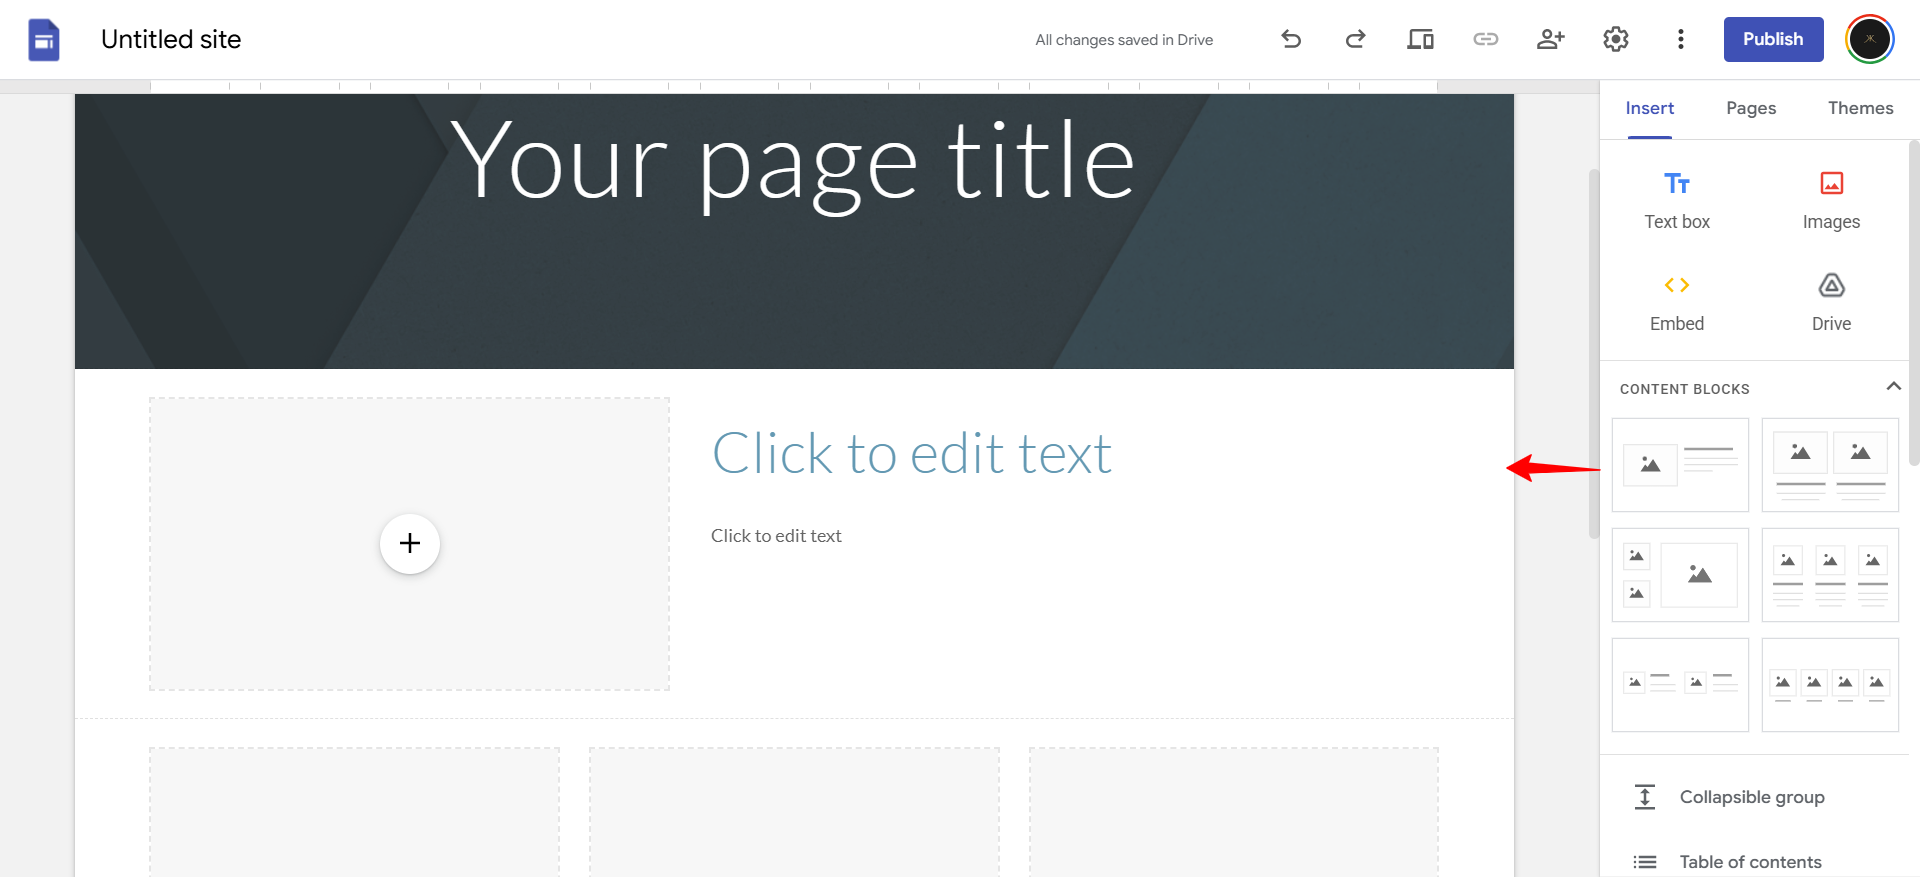
Task: Select the three-column image text block
Action: click(1830, 575)
